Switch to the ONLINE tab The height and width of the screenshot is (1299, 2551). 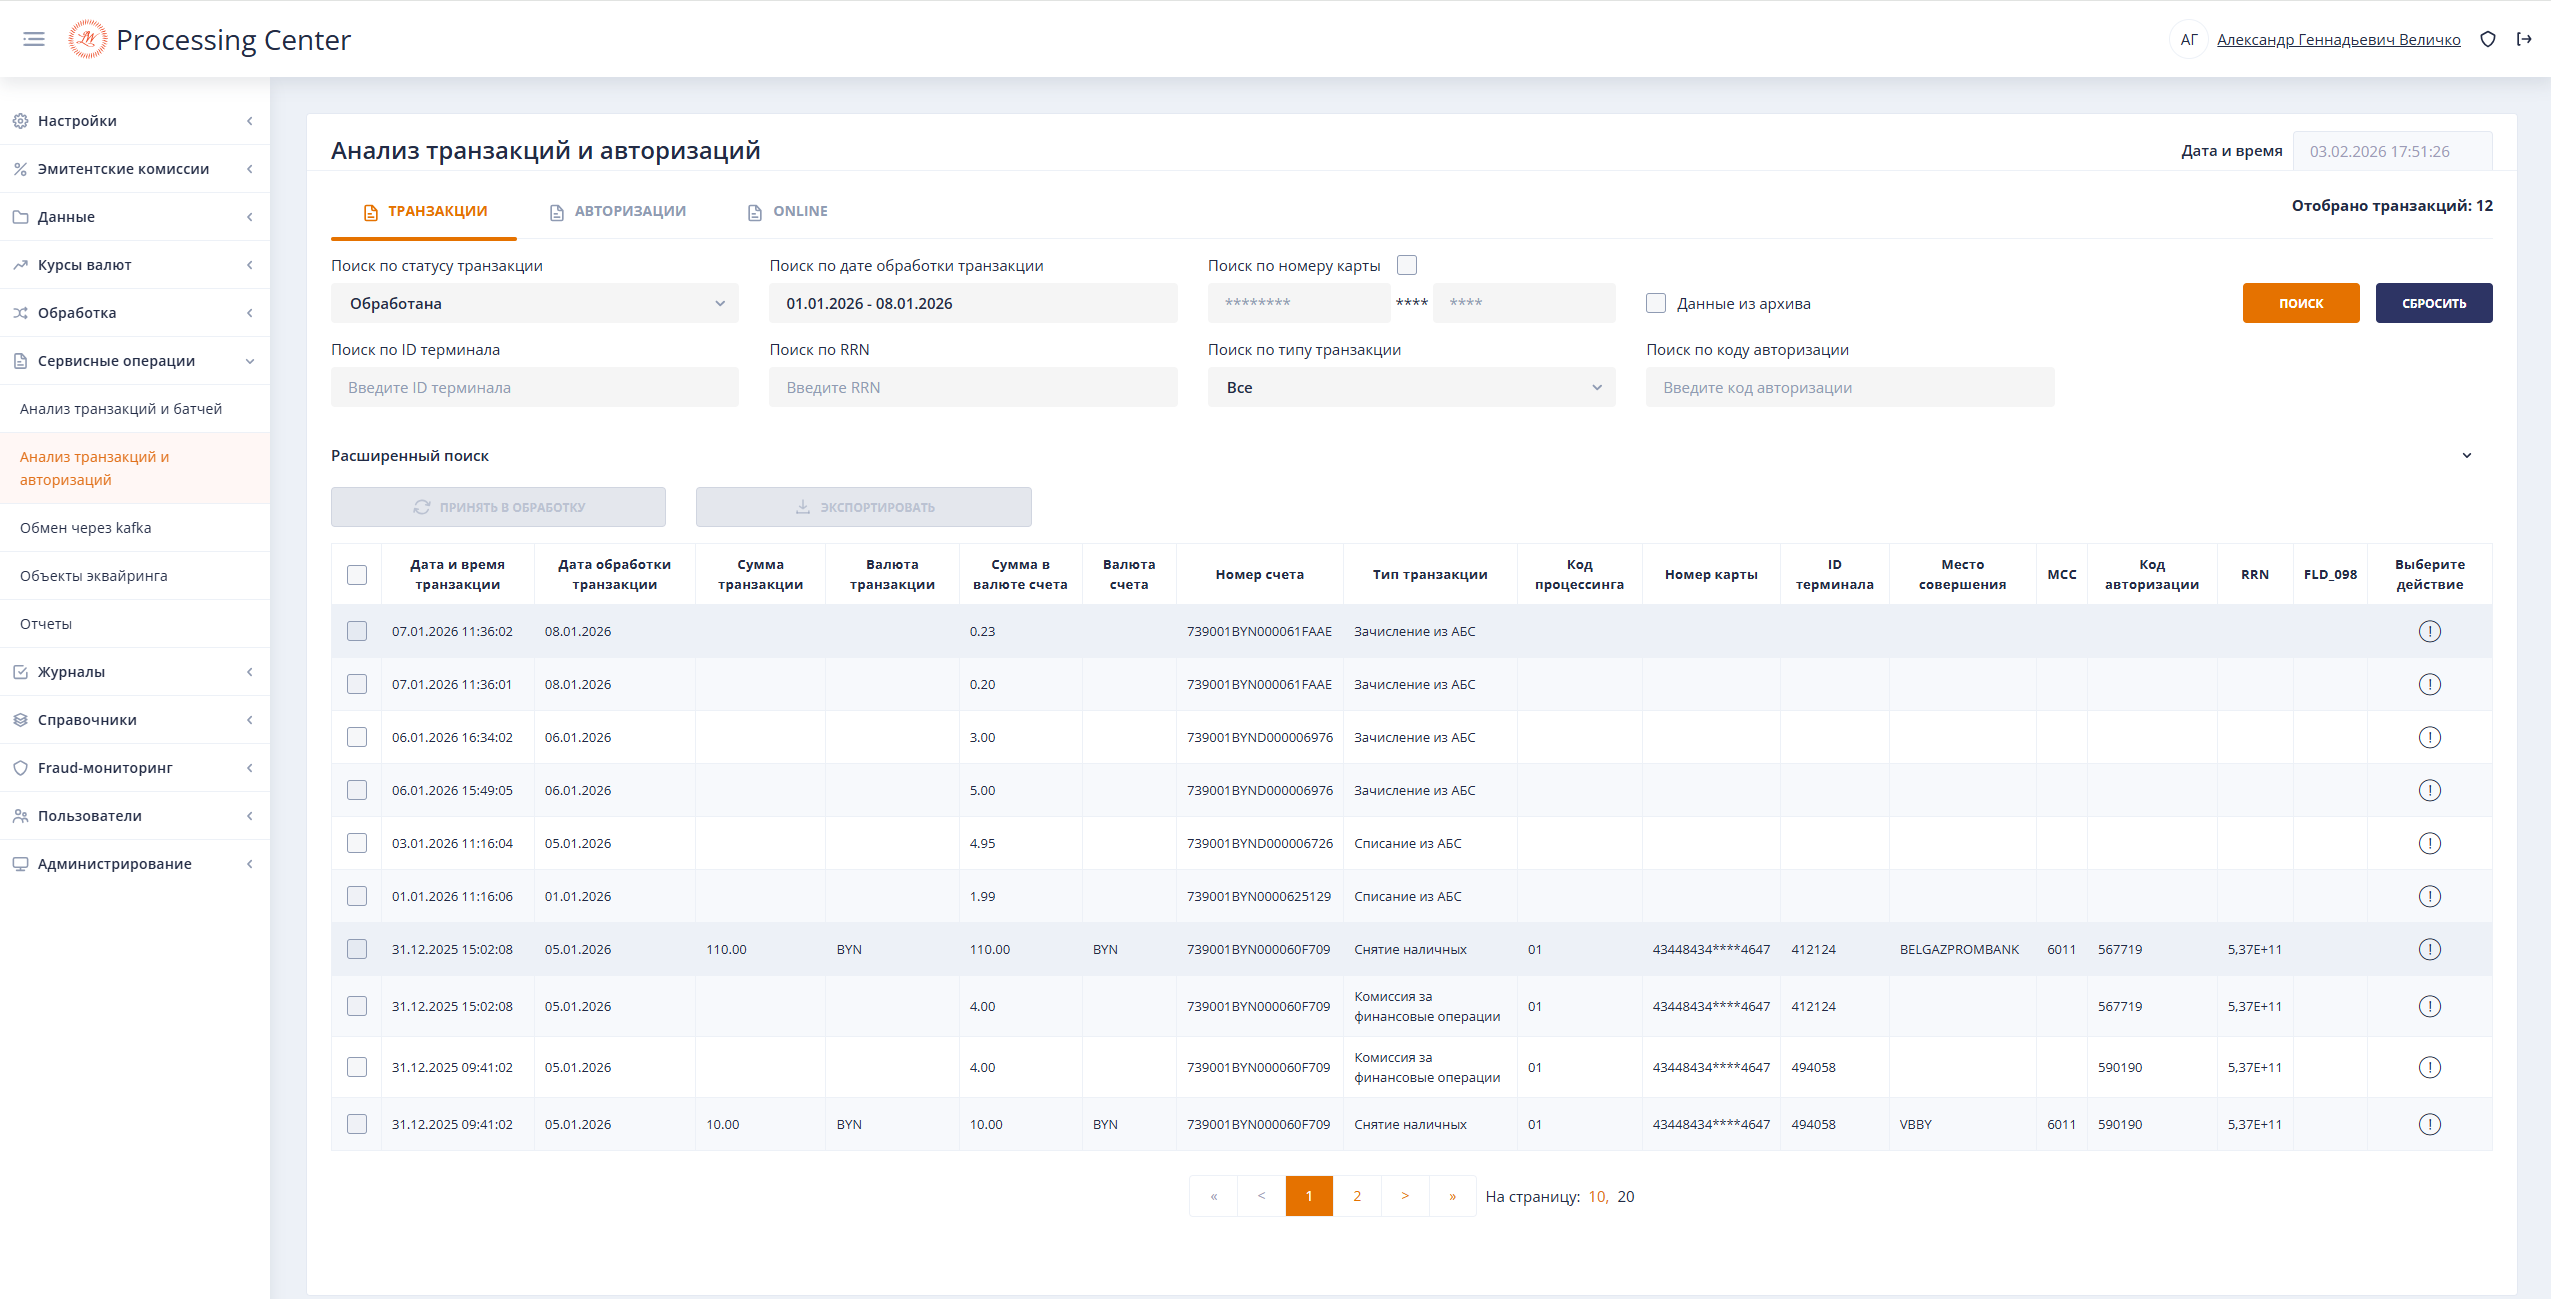788,211
